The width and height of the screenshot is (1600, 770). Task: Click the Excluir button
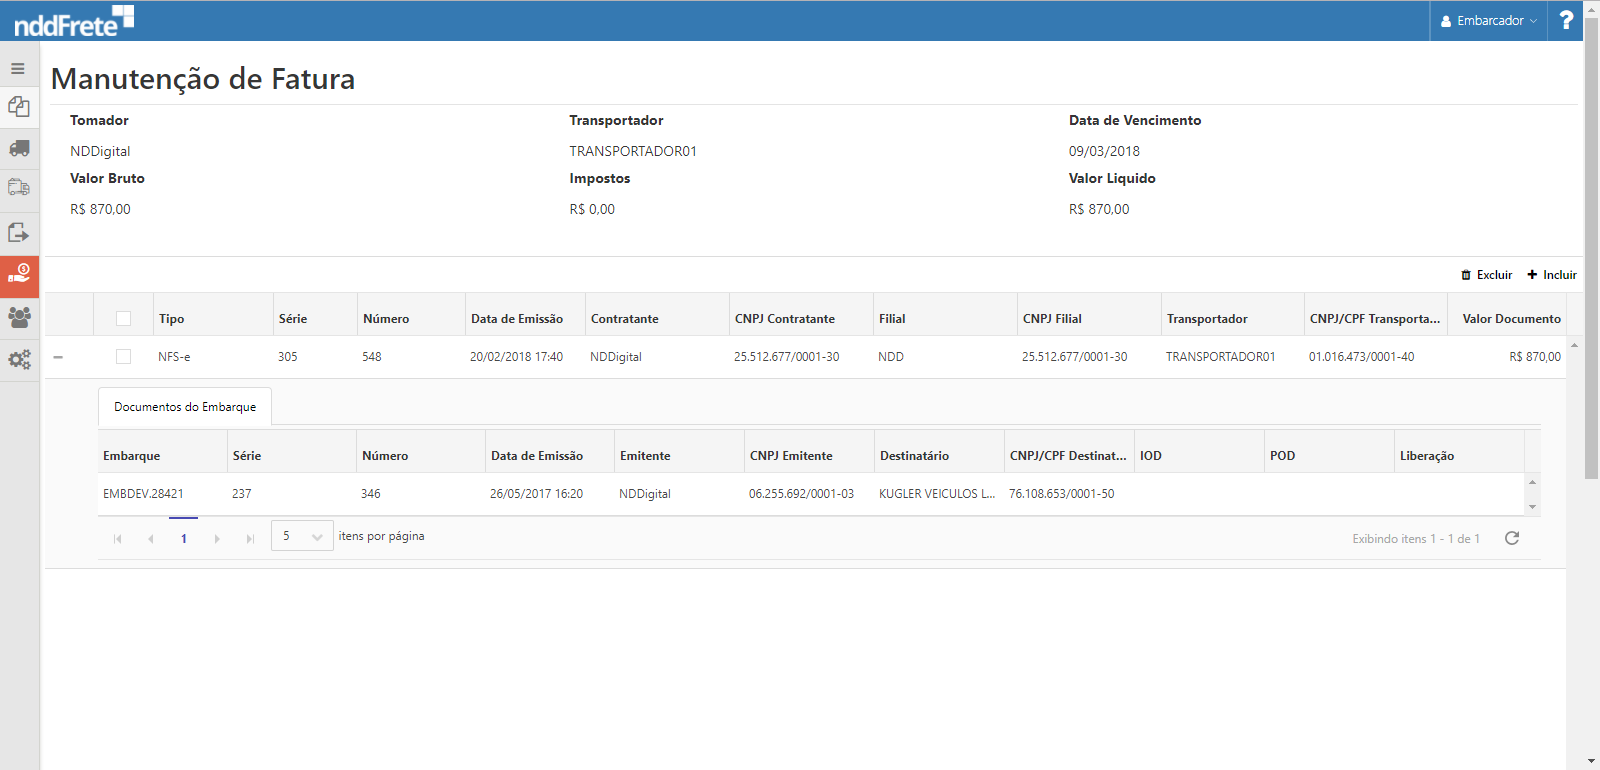1487,275
